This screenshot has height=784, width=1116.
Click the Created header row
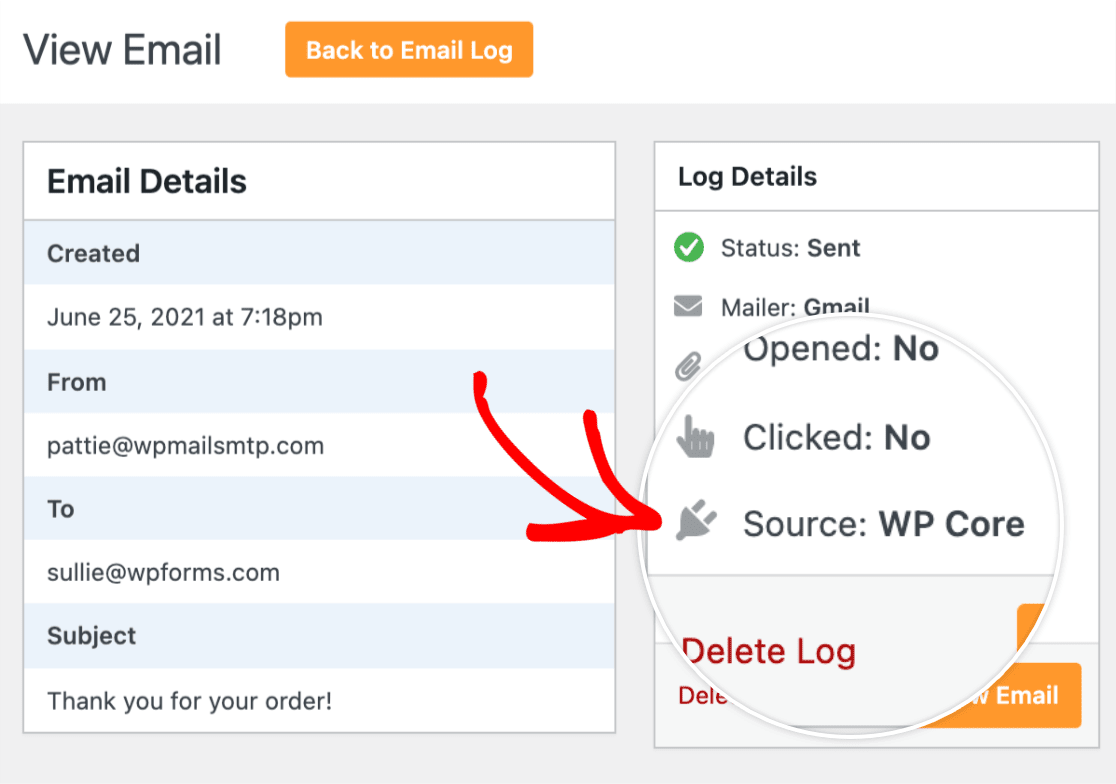(x=320, y=253)
